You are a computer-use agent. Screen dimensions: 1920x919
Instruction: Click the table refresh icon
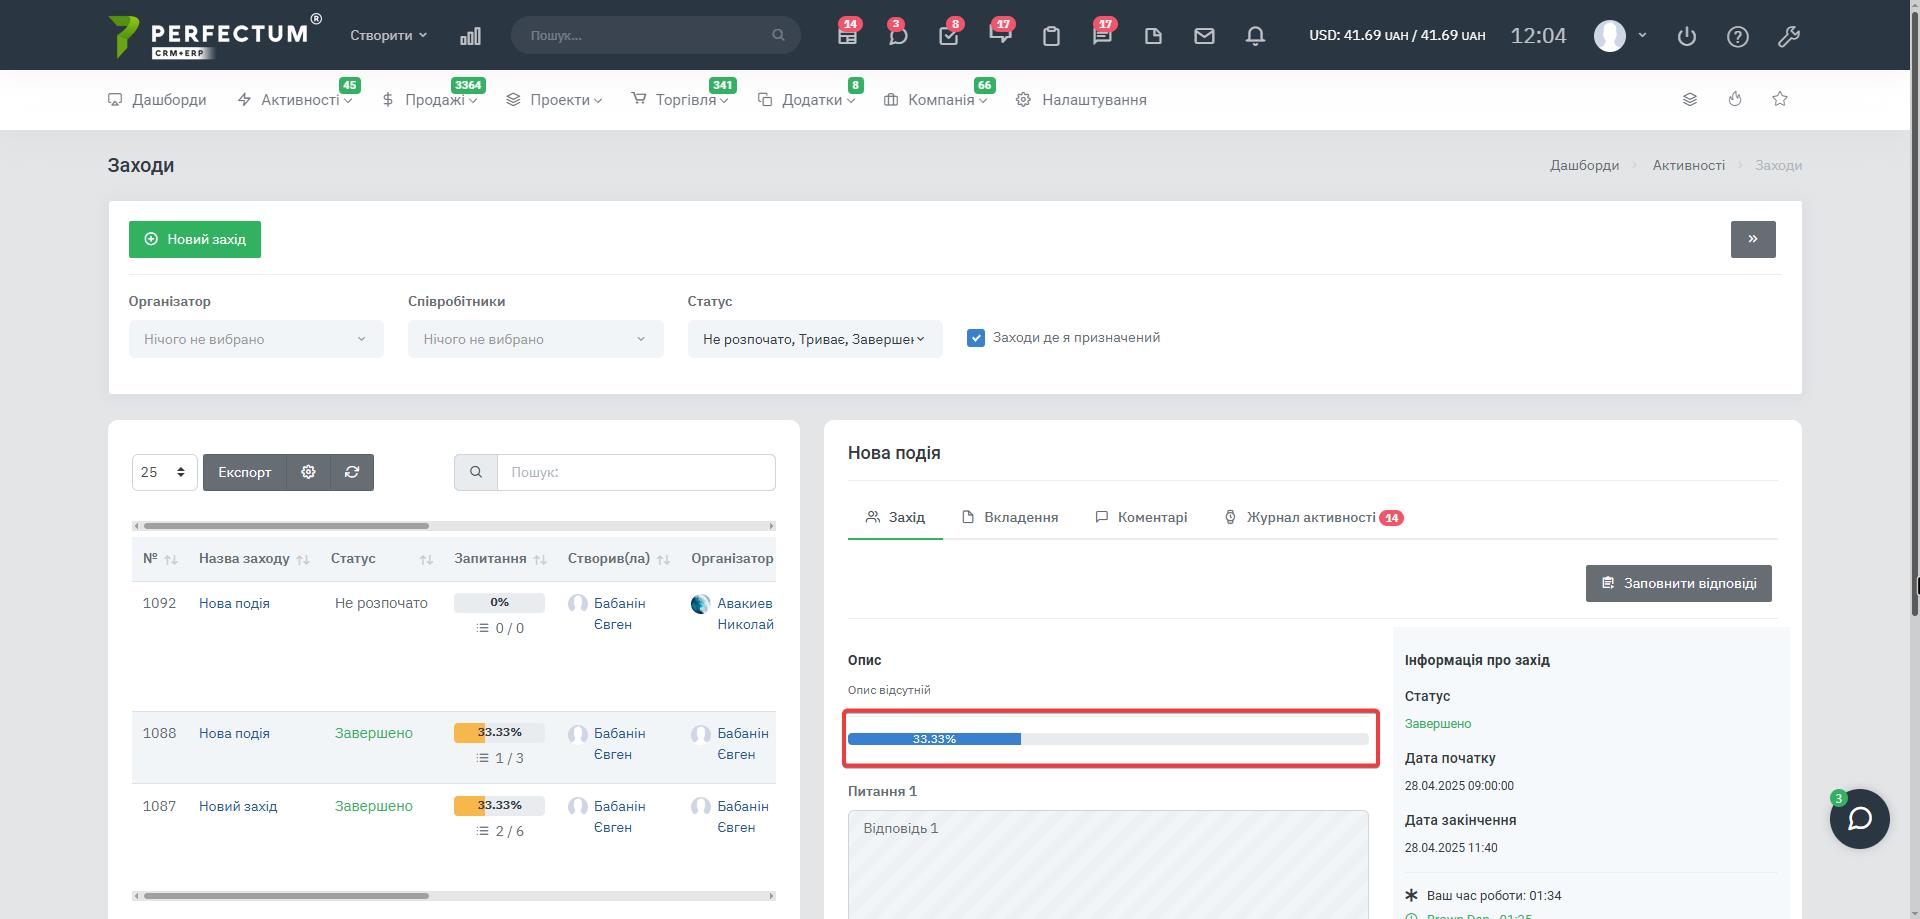[352, 472]
